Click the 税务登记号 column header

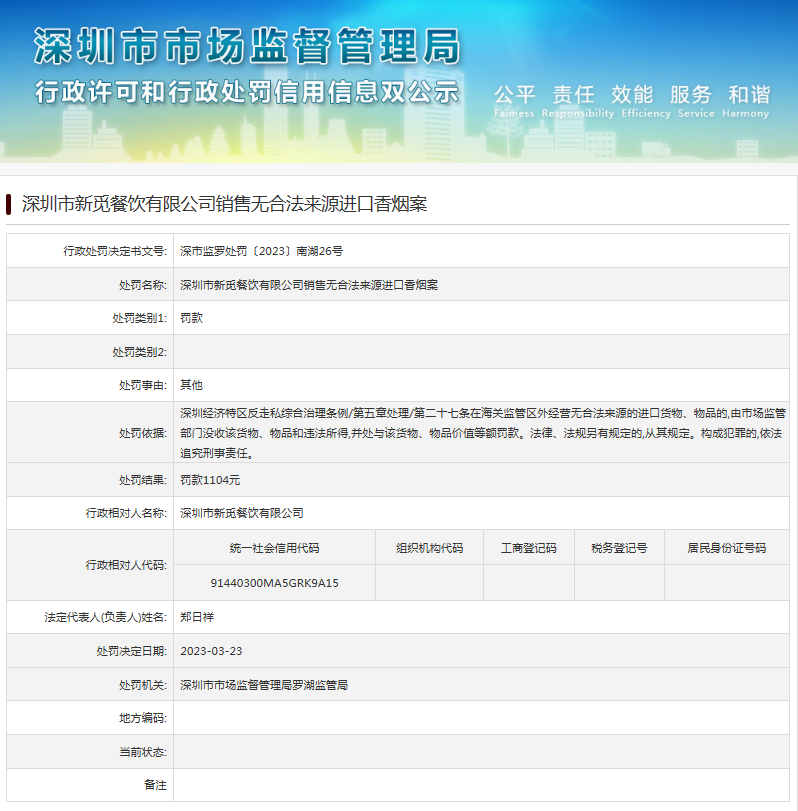coord(619,548)
